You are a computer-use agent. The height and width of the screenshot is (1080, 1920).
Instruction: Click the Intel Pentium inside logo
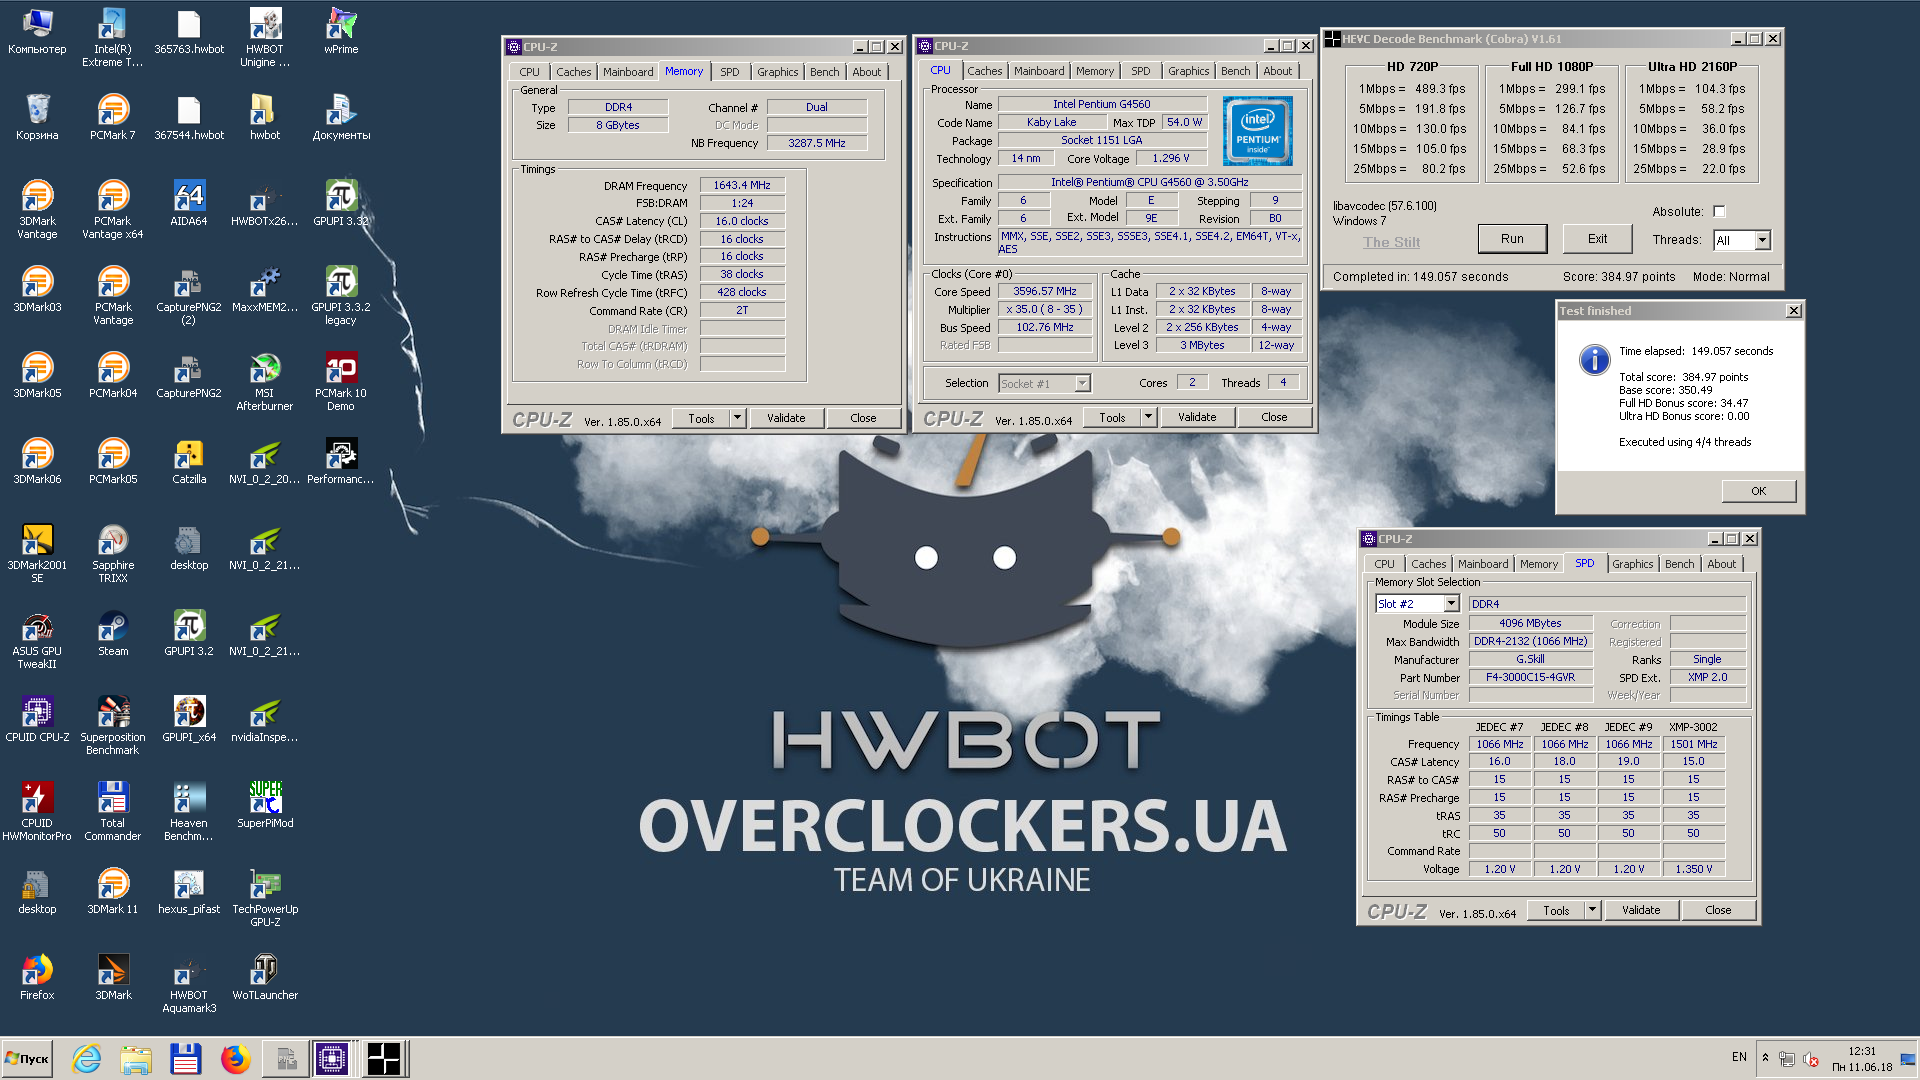pos(1257,131)
